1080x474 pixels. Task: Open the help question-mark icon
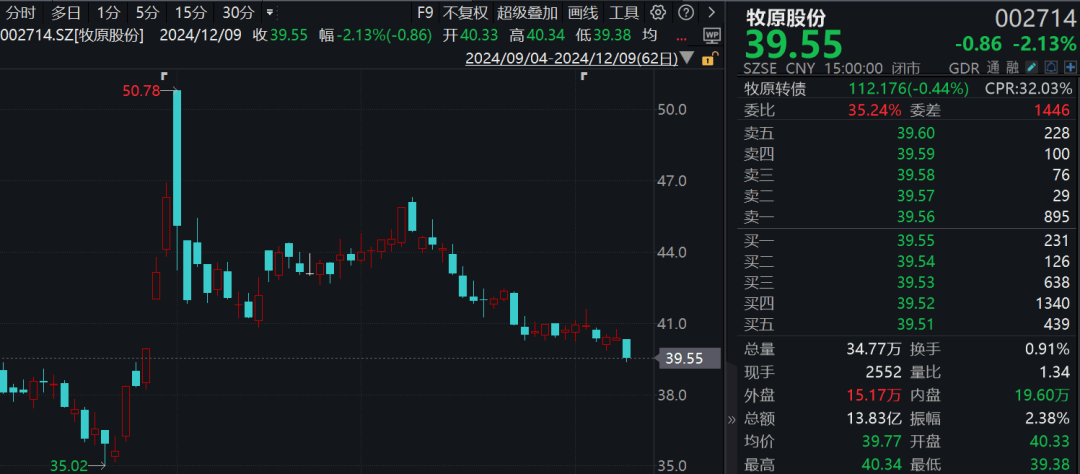point(685,12)
